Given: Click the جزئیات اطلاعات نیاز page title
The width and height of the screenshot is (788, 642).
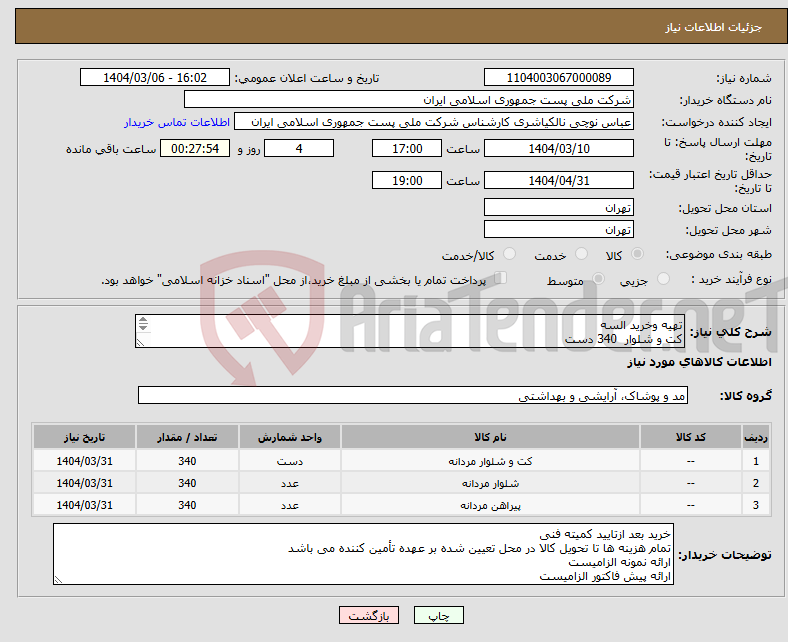Looking at the screenshot, I should pos(714,27).
